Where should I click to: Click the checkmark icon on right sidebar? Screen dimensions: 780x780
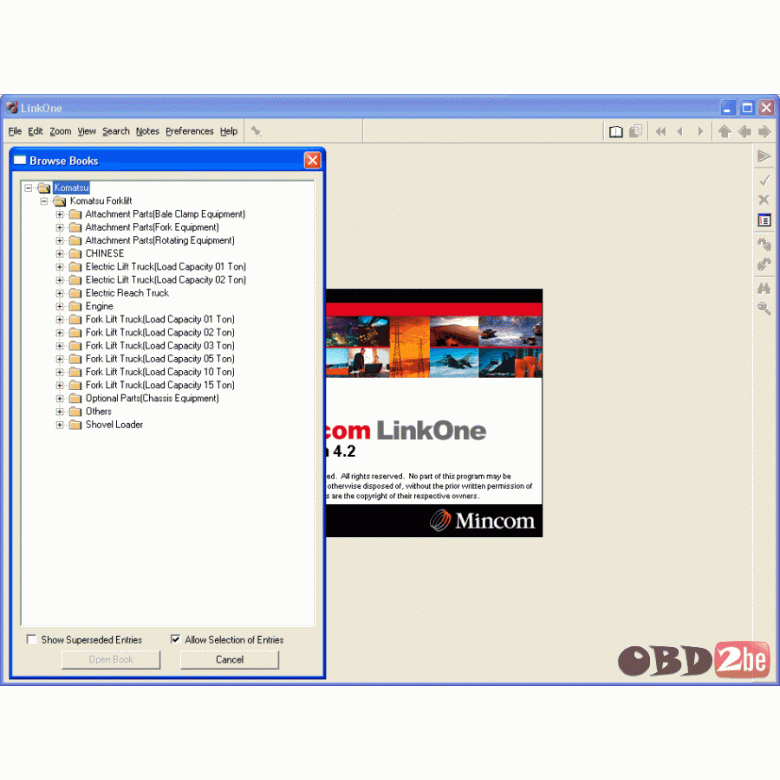click(x=764, y=180)
